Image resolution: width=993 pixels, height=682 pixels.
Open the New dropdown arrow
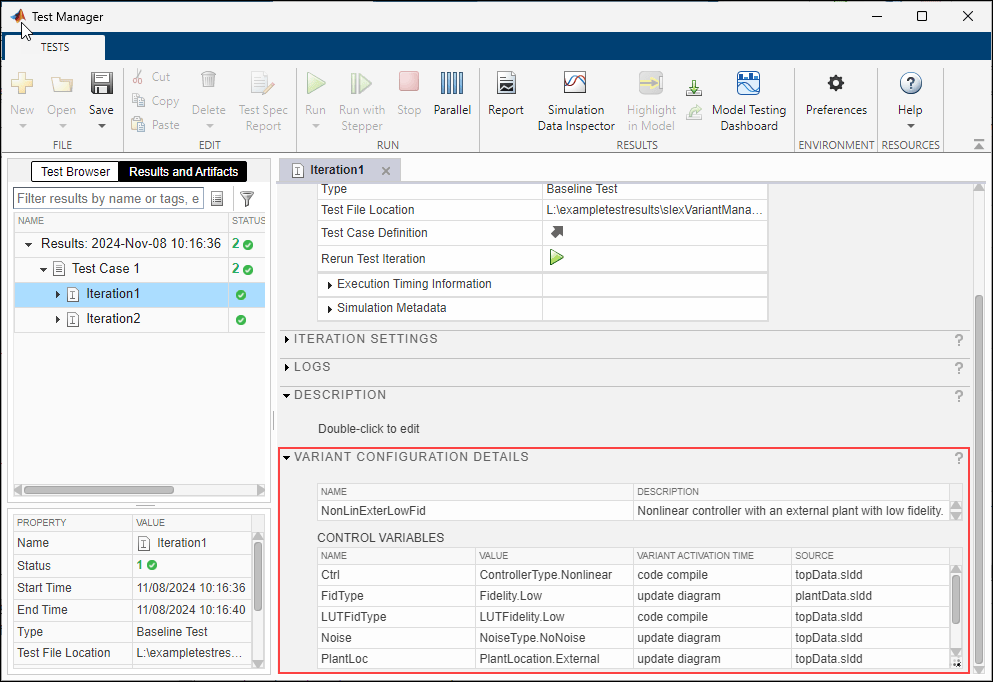[22, 126]
